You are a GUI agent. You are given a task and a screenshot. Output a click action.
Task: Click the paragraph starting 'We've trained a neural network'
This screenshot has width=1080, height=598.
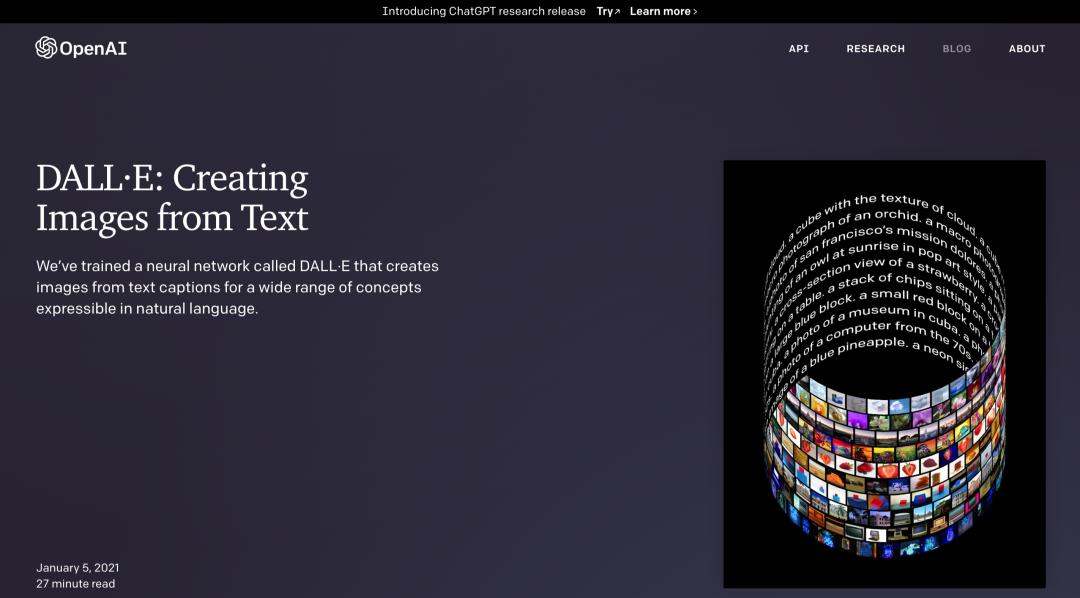pos(238,287)
